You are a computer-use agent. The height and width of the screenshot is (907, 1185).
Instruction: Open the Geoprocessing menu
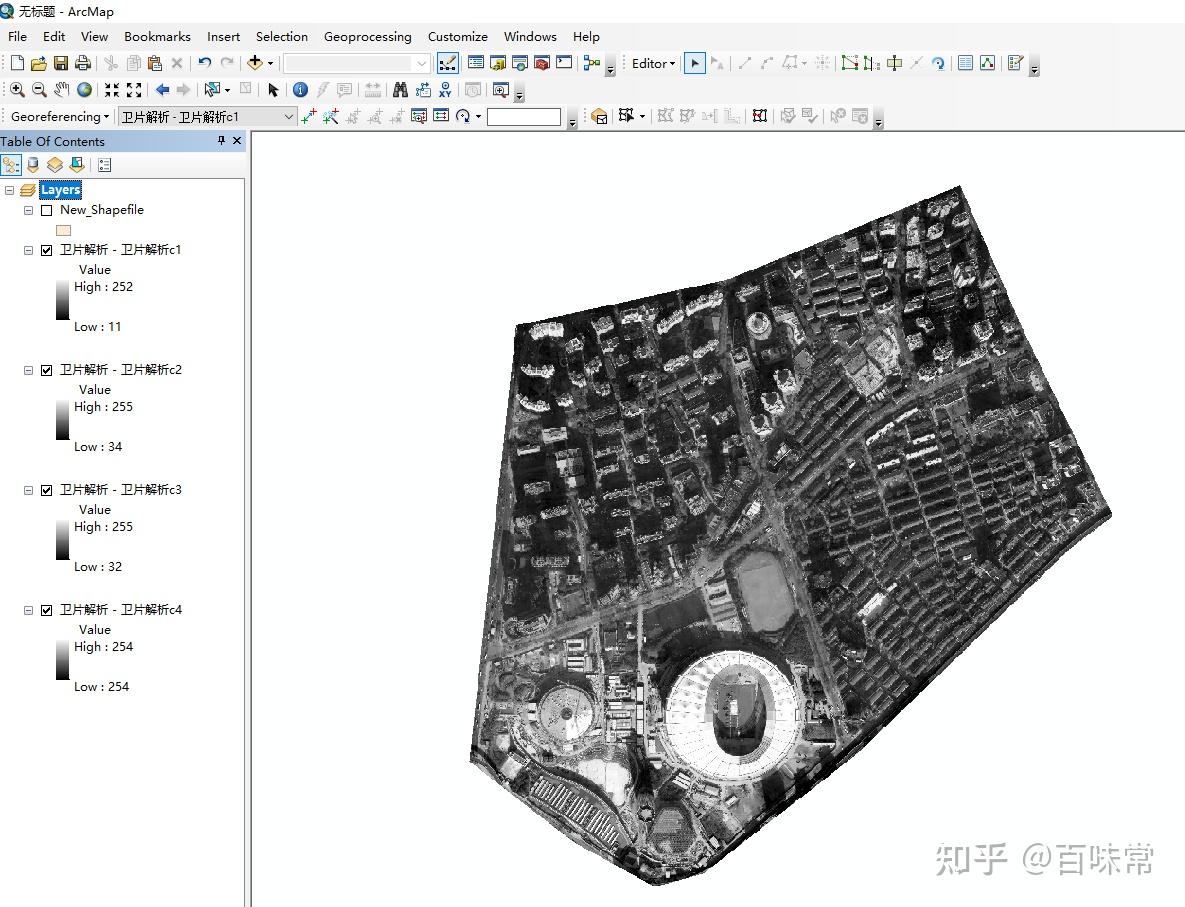tap(367, 37)
